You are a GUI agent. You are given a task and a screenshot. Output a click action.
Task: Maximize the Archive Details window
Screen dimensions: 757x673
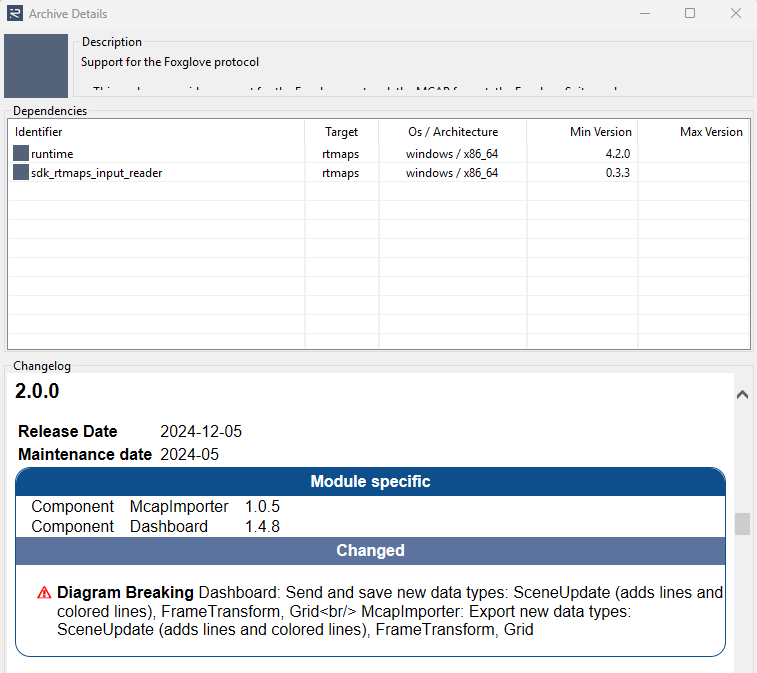click(690, 14)
